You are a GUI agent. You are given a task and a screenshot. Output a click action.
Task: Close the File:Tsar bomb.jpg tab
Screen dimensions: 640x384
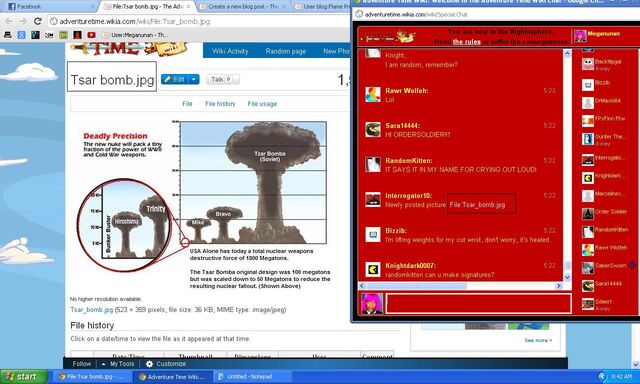[x=189, y=7]
